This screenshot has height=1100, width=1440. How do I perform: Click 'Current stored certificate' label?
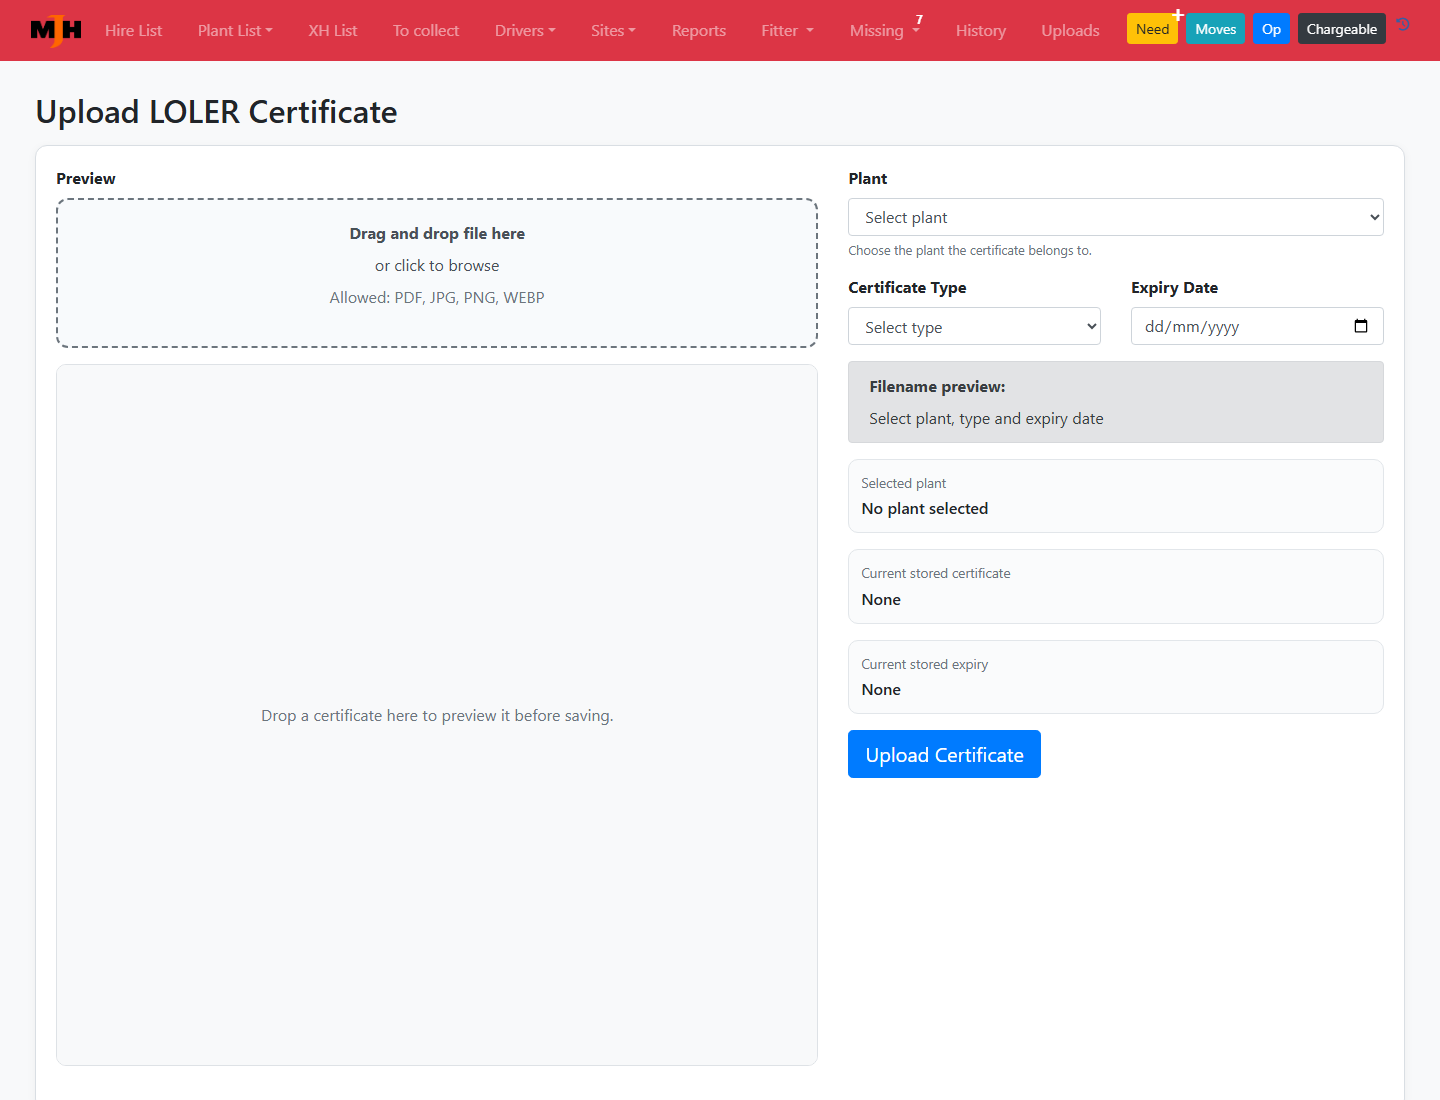936,574
